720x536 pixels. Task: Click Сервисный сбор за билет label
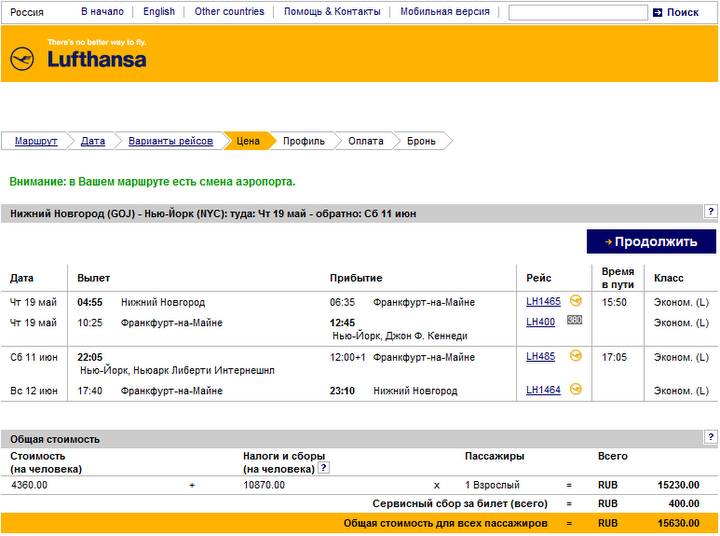pyautogui.click(x=460, y=504)
